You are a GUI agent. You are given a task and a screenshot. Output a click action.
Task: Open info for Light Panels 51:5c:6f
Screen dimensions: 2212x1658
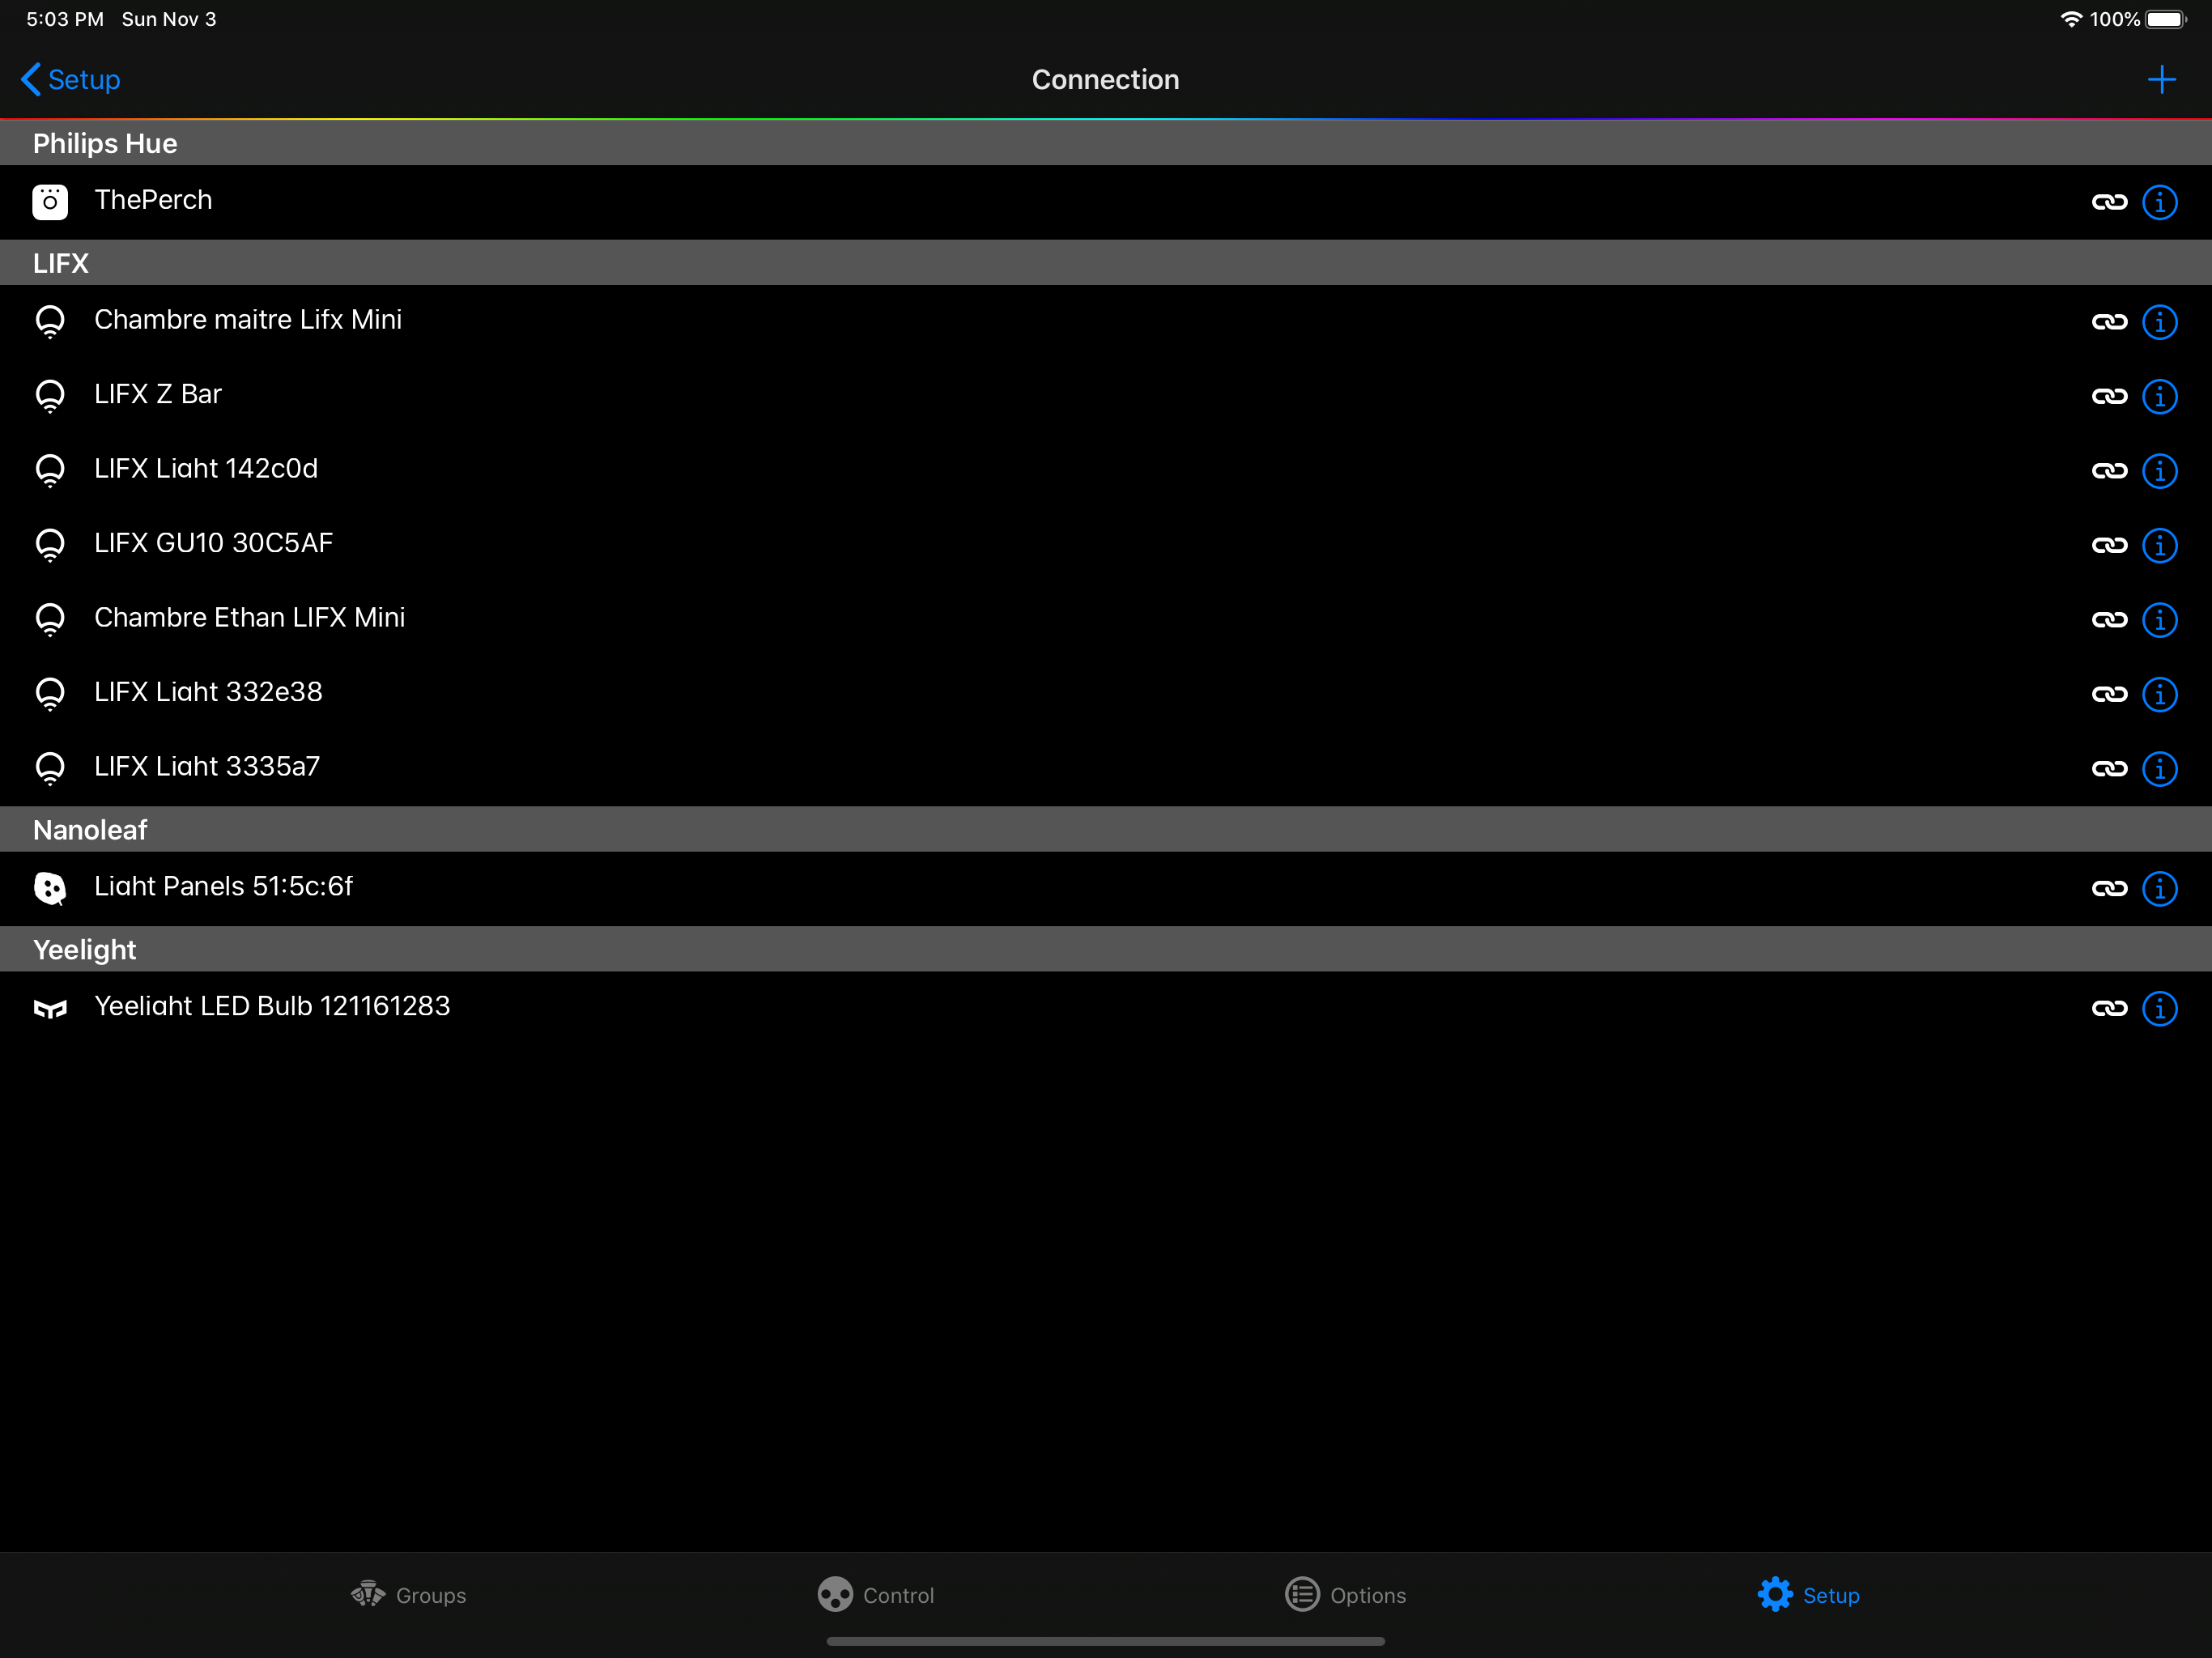2160,889
